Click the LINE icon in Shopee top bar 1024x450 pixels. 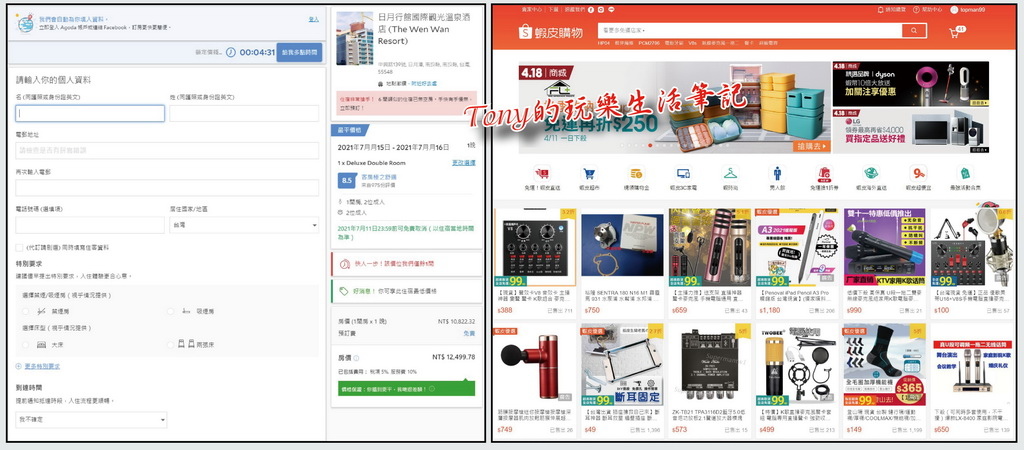point(611,10)
